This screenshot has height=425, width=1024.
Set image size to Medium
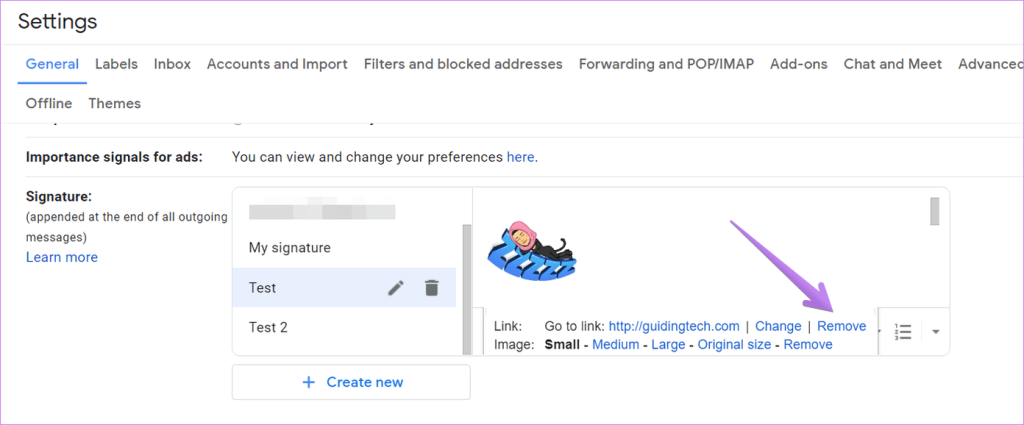[x=616, y=345]
